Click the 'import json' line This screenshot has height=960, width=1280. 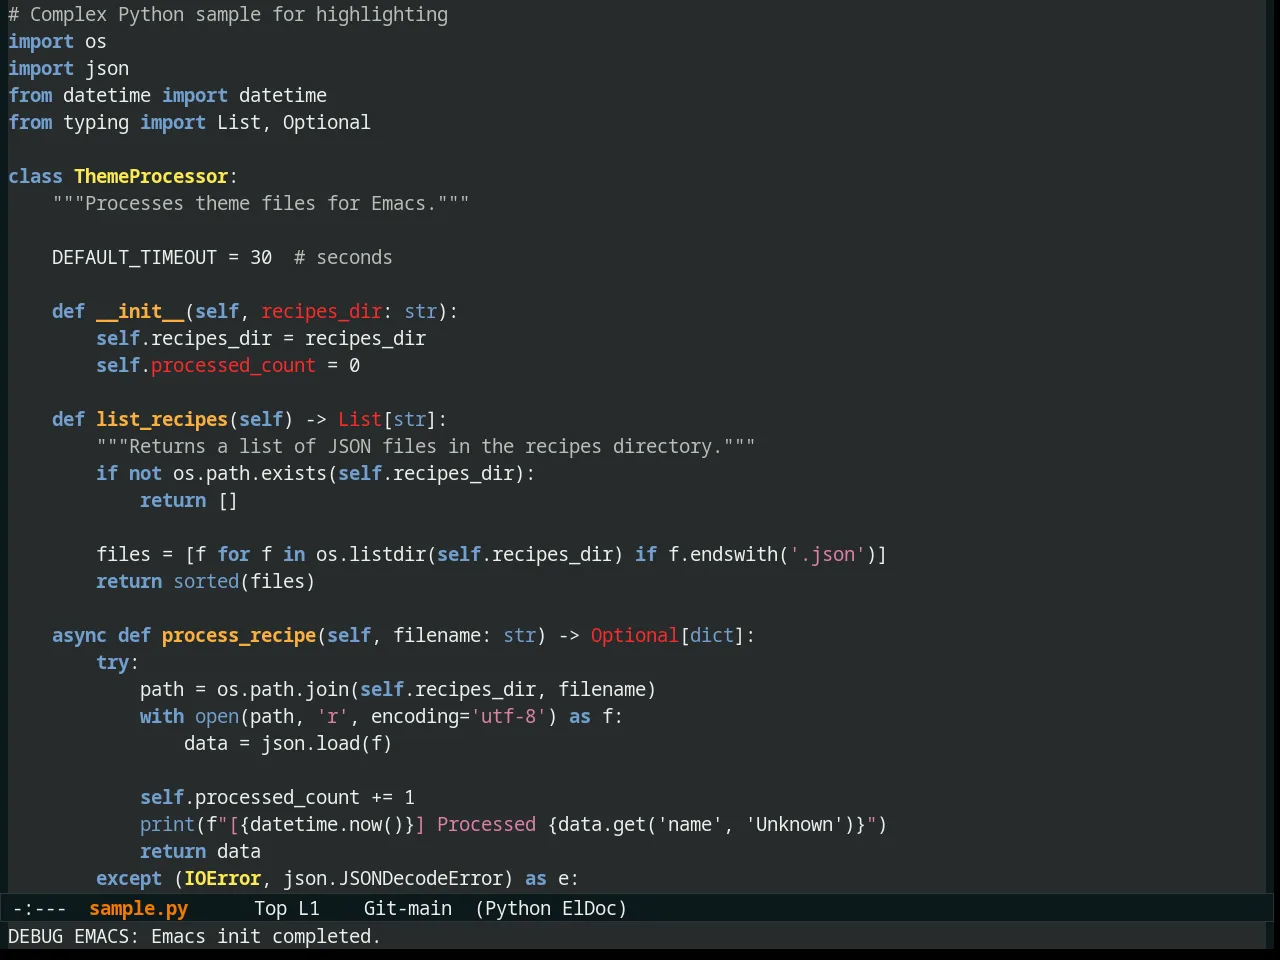point(68,68)
